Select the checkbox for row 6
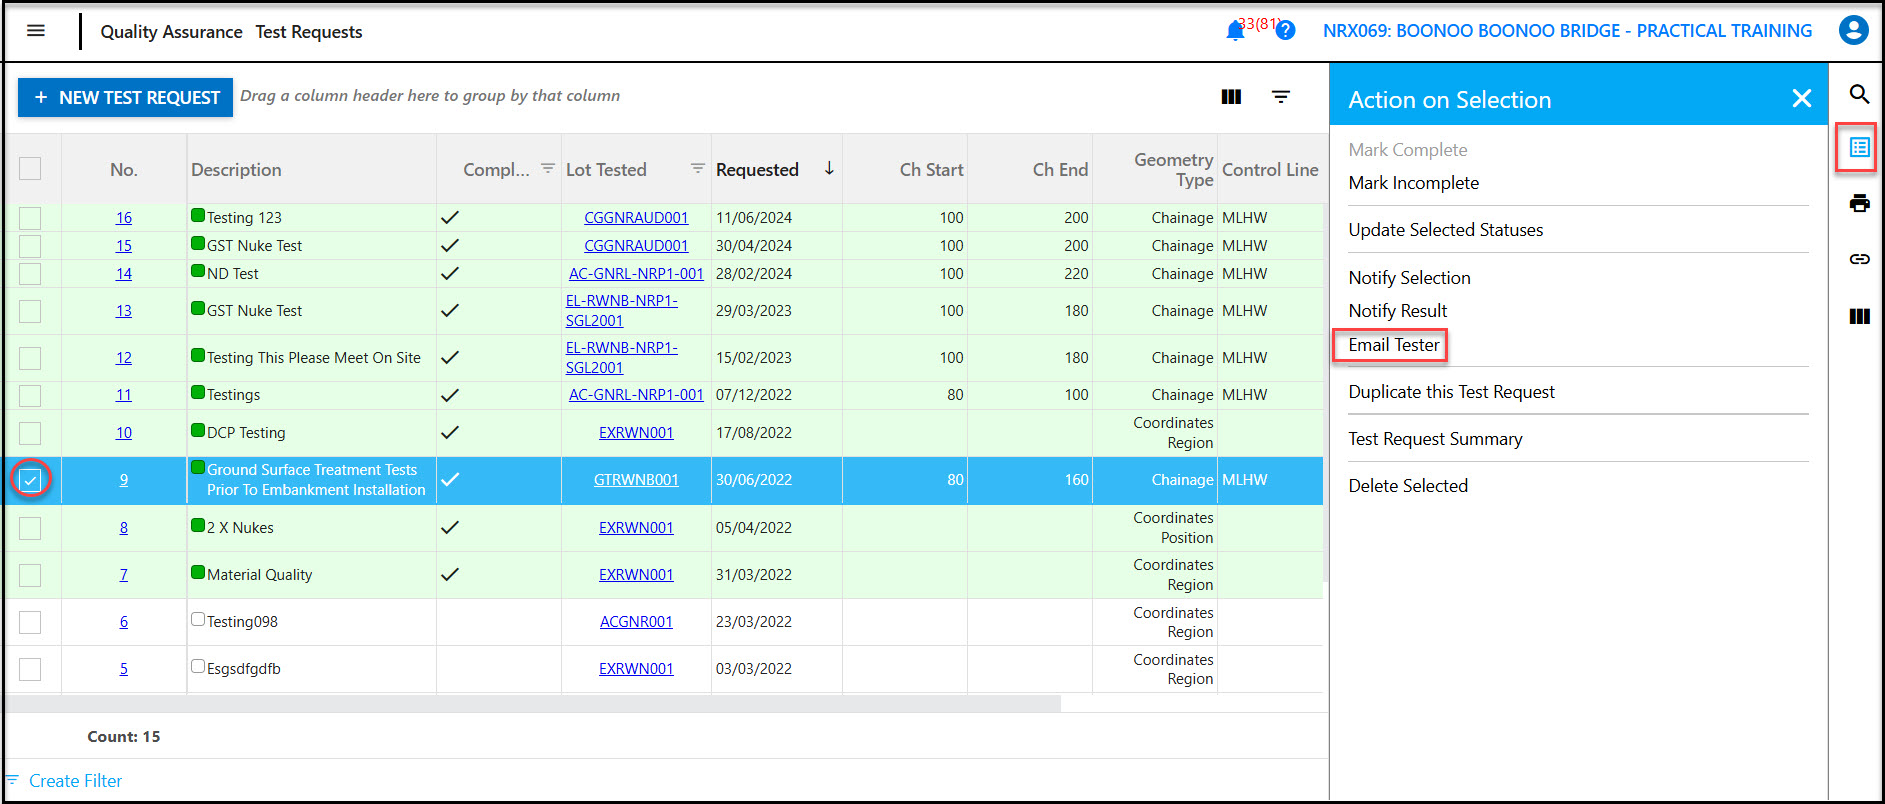1885x804 pixels. [x=30, y=622]
